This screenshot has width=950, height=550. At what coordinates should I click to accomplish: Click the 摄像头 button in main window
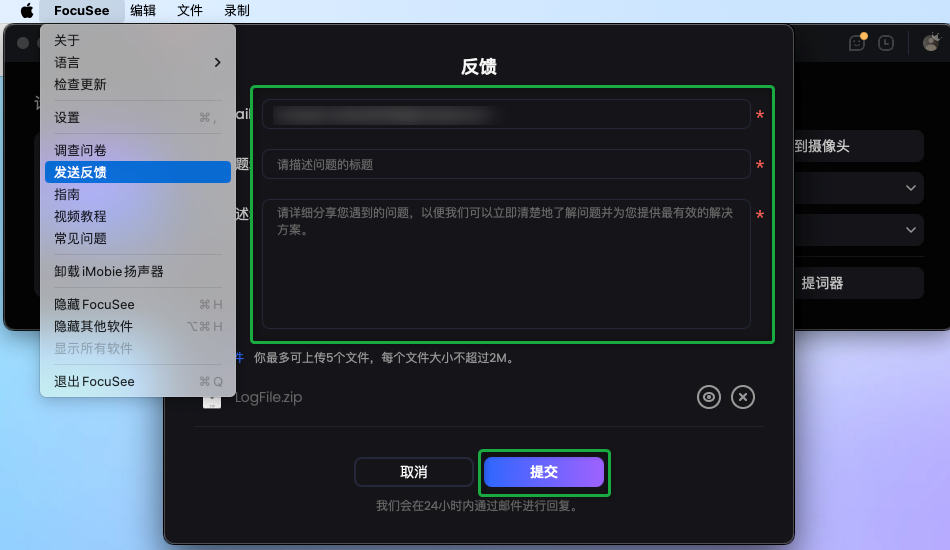(x=859, y=146)
